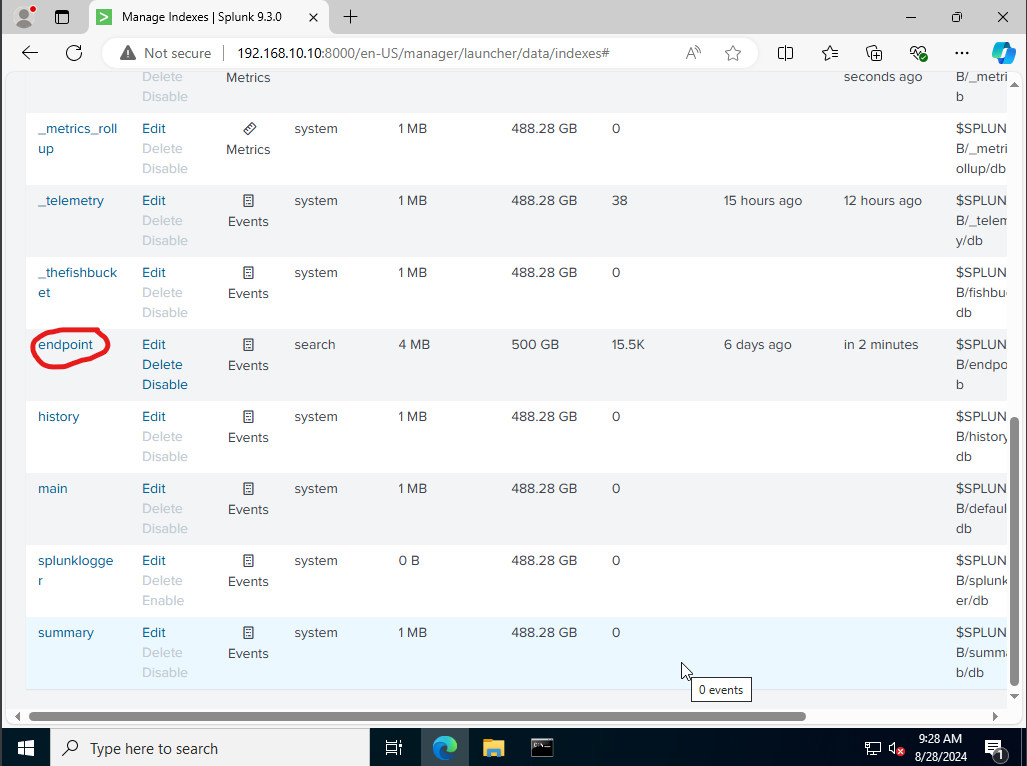Toggle split screen view in Edge
The image size is (1027, 766).
coord(785,53)
